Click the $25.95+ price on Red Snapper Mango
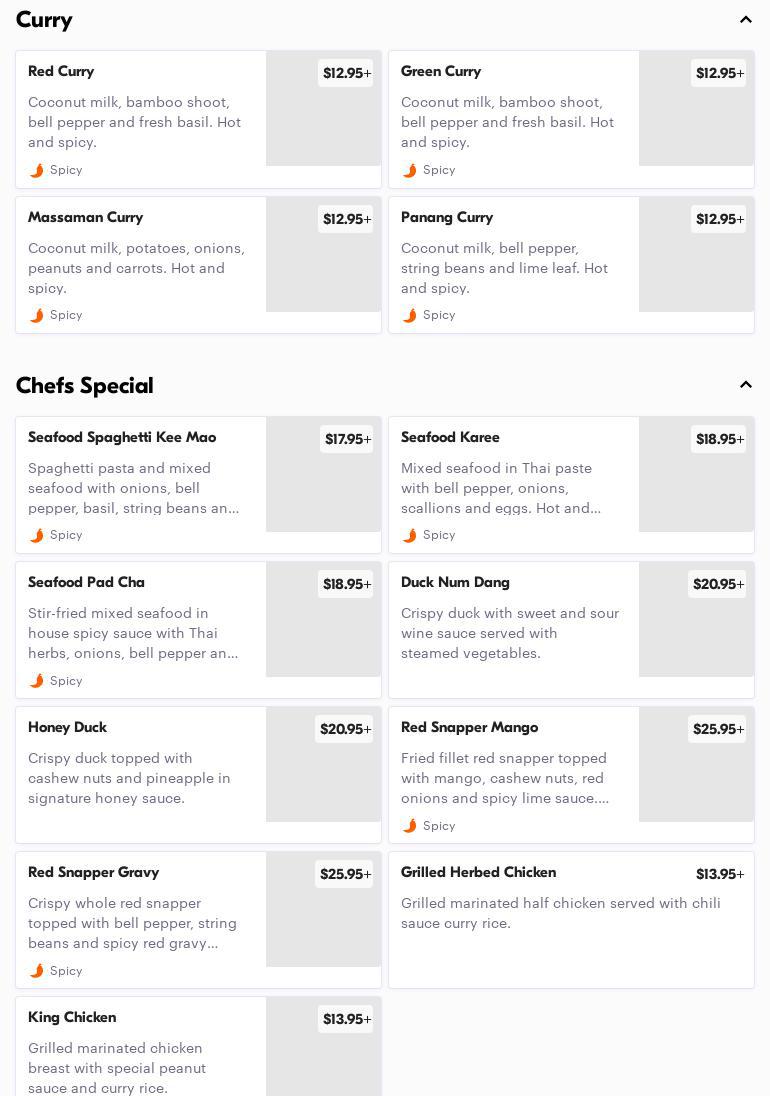 click(717, 729)
